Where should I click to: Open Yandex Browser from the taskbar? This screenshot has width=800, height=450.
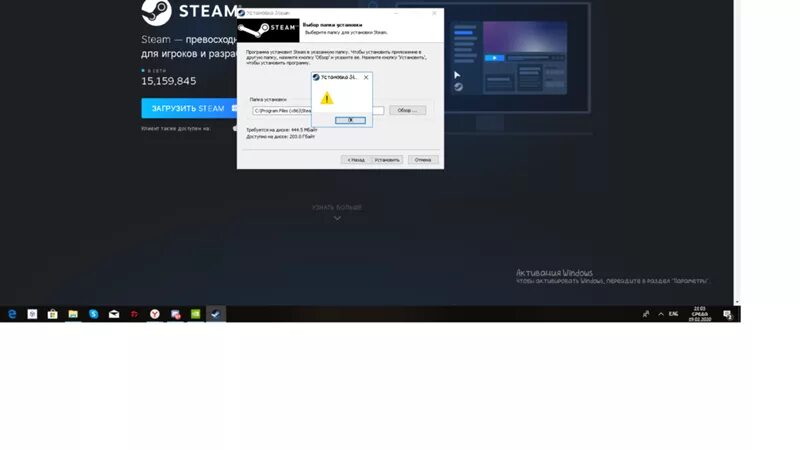point(155,314)
